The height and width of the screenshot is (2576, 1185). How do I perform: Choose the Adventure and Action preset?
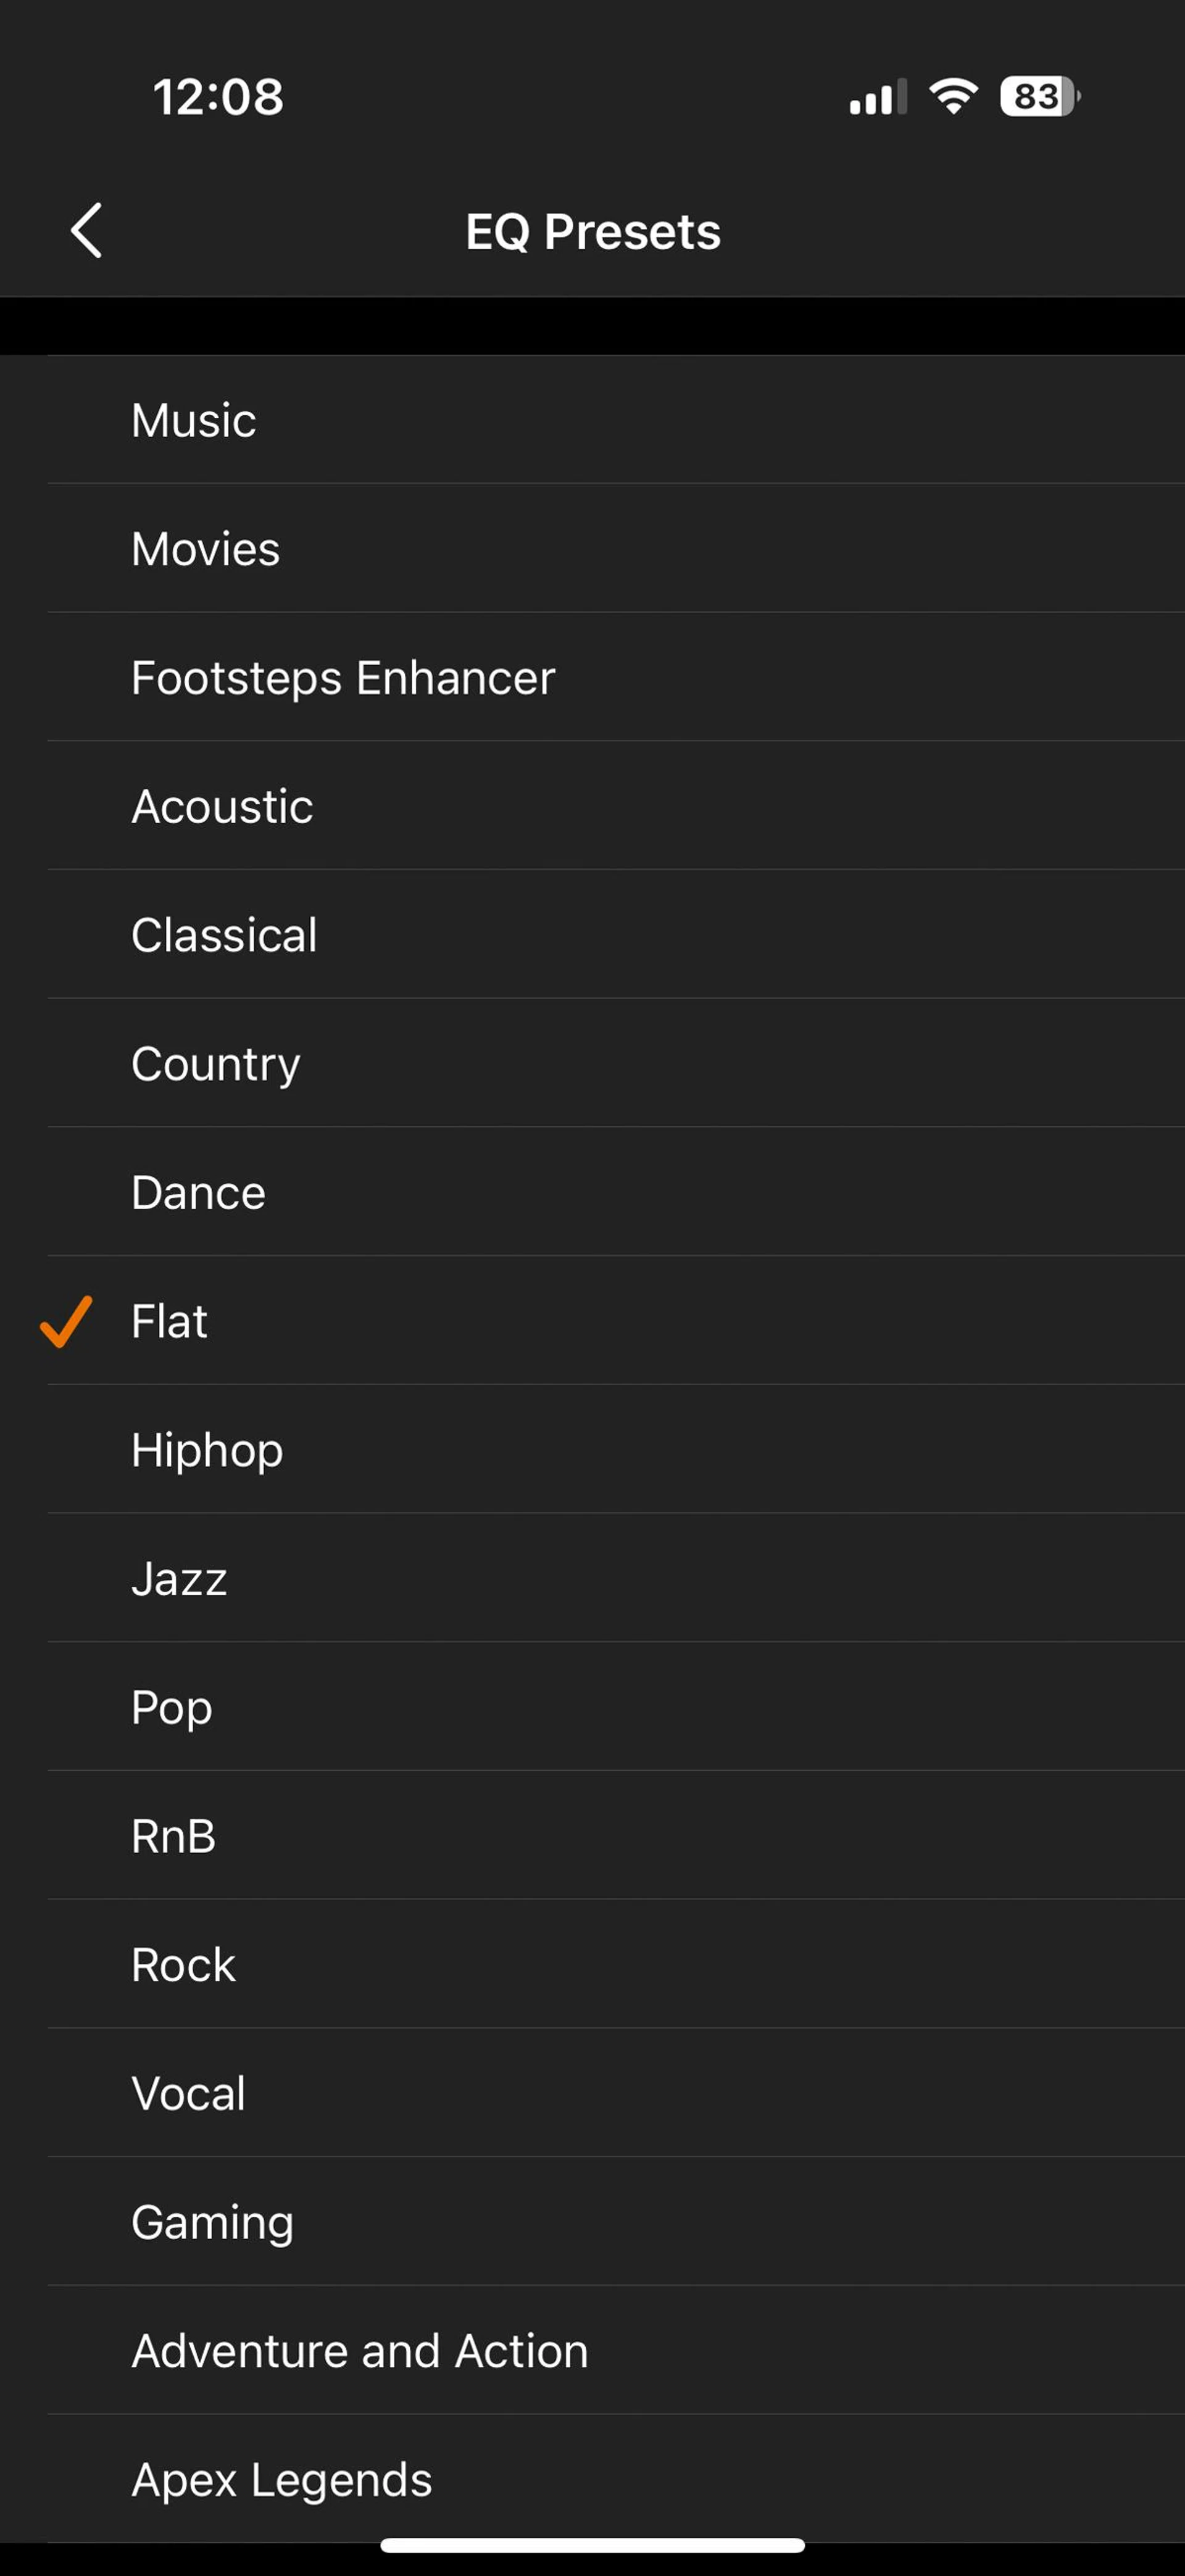(x=360, y=2351)
